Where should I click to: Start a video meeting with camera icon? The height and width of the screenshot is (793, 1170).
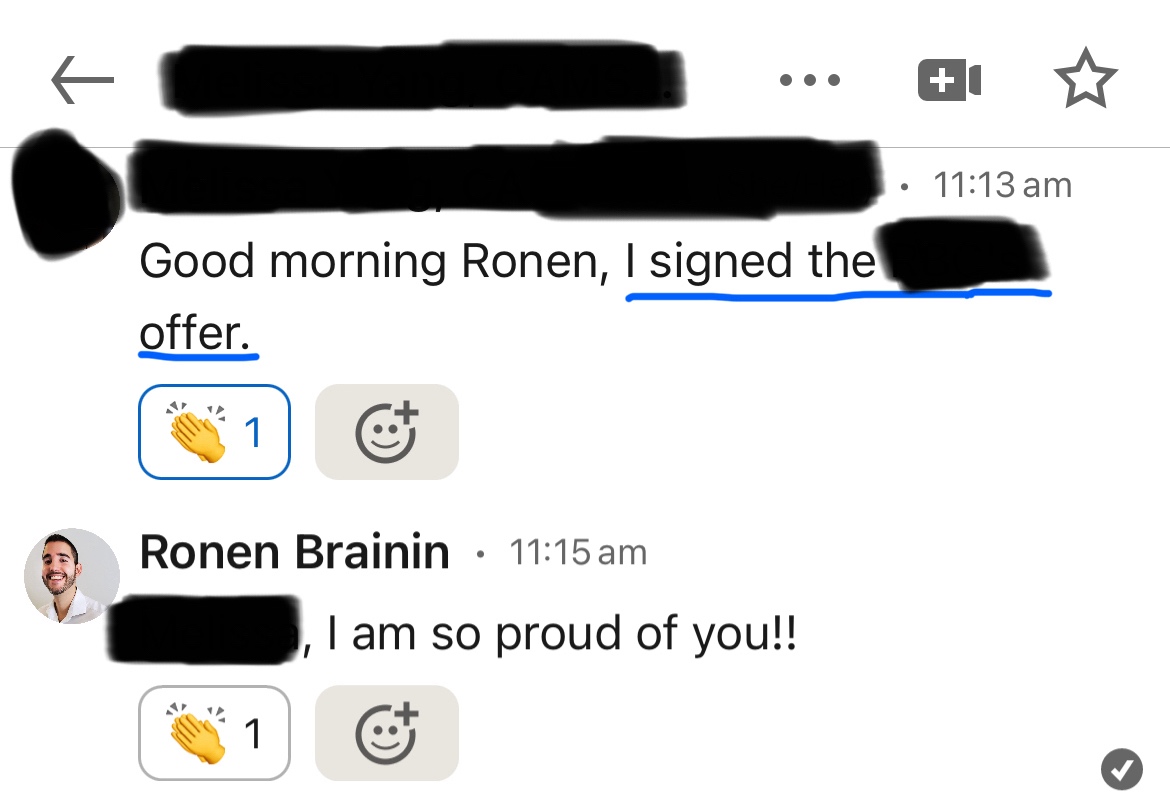pyautogui.click(x=949, y=80)
